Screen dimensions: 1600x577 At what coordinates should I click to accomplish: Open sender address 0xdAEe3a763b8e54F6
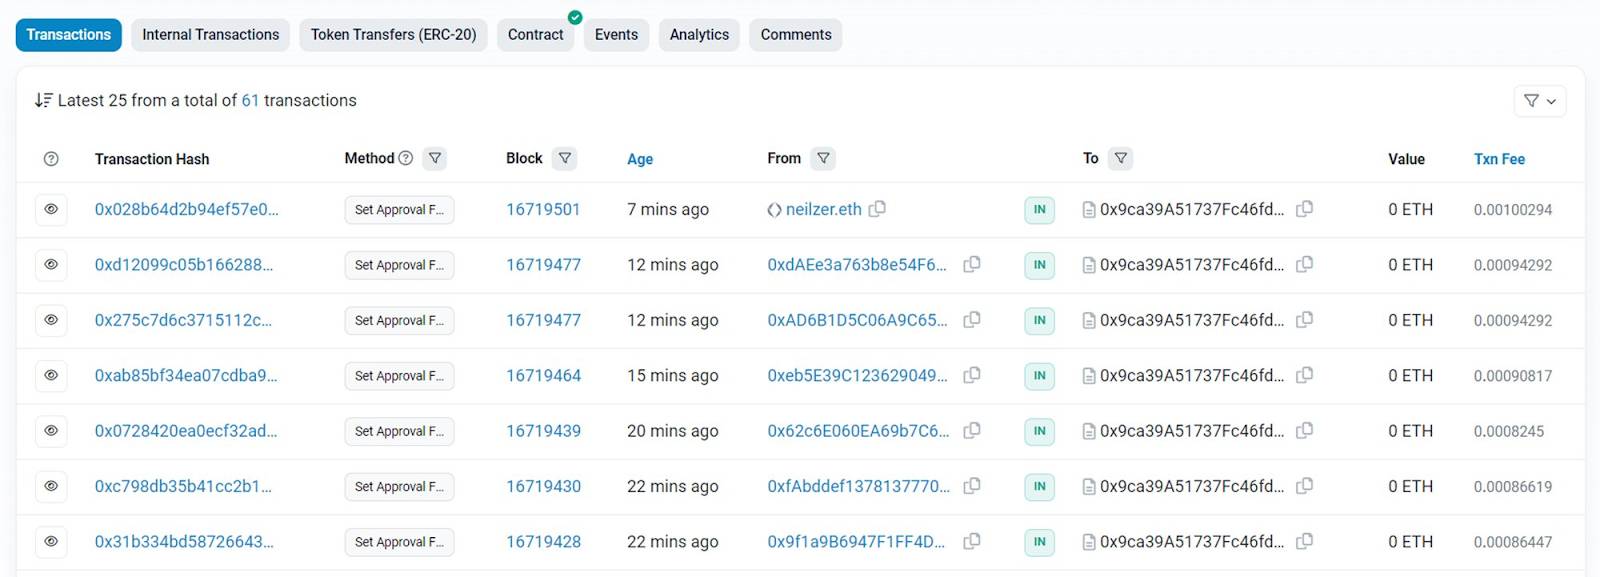pyautogui.click(x=857, y=265)
